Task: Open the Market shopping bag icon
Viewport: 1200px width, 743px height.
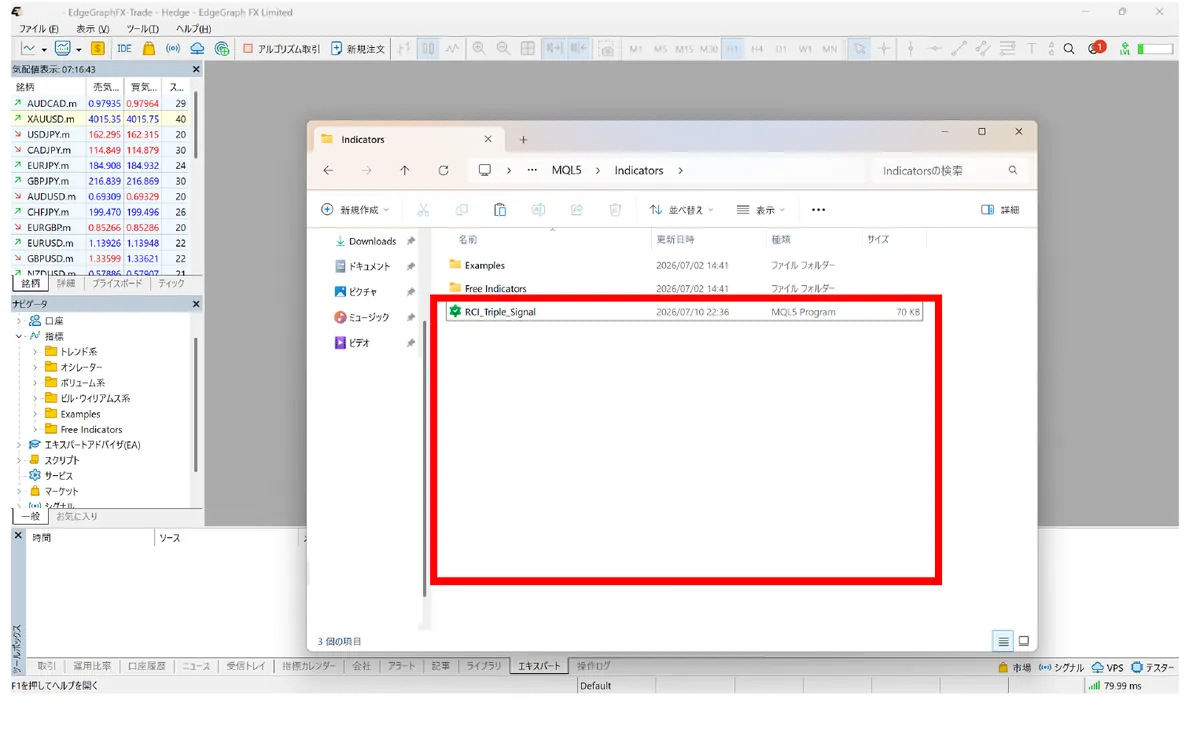Action: (149, 48)
